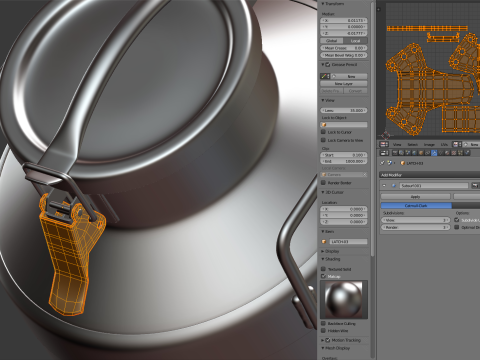Click the New Layer button

pos(344,84)
